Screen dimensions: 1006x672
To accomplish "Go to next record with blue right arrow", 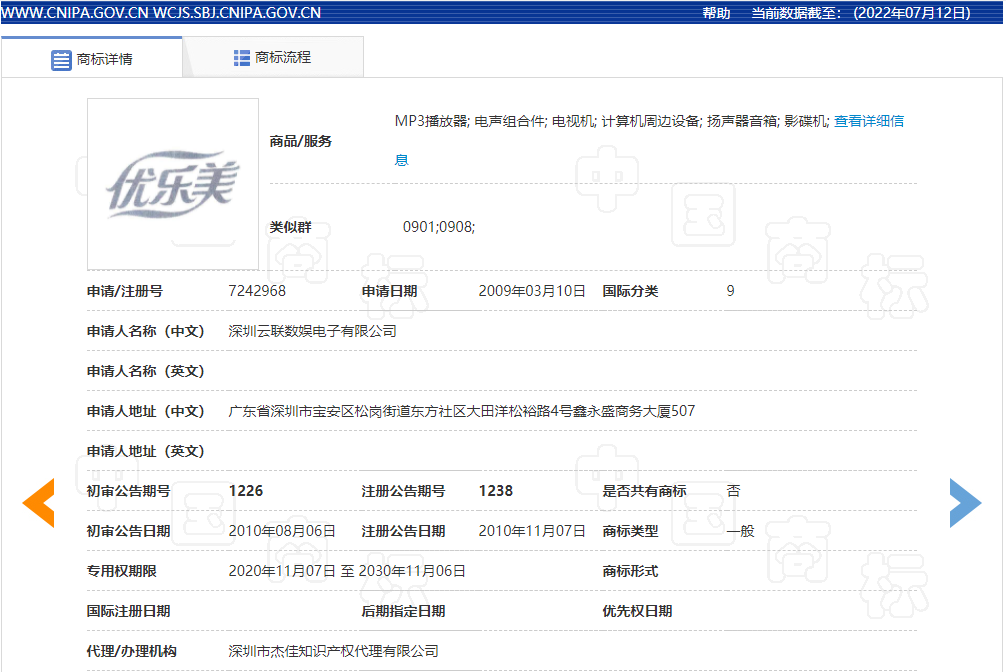I will 965,503.
